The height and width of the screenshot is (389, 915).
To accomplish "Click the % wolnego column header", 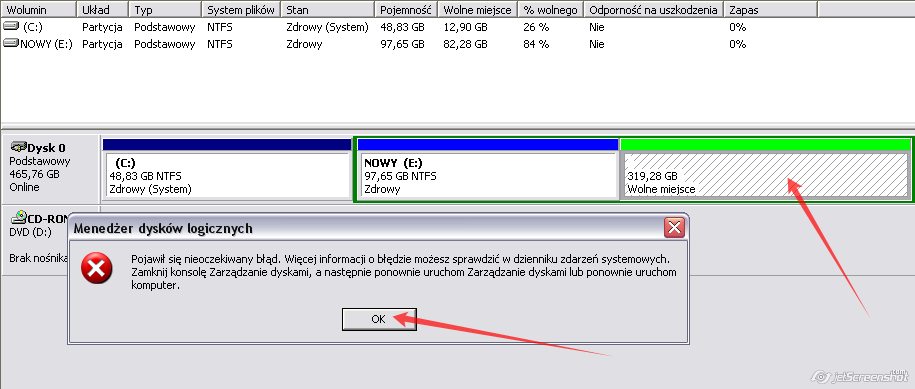I will [551, 10].
